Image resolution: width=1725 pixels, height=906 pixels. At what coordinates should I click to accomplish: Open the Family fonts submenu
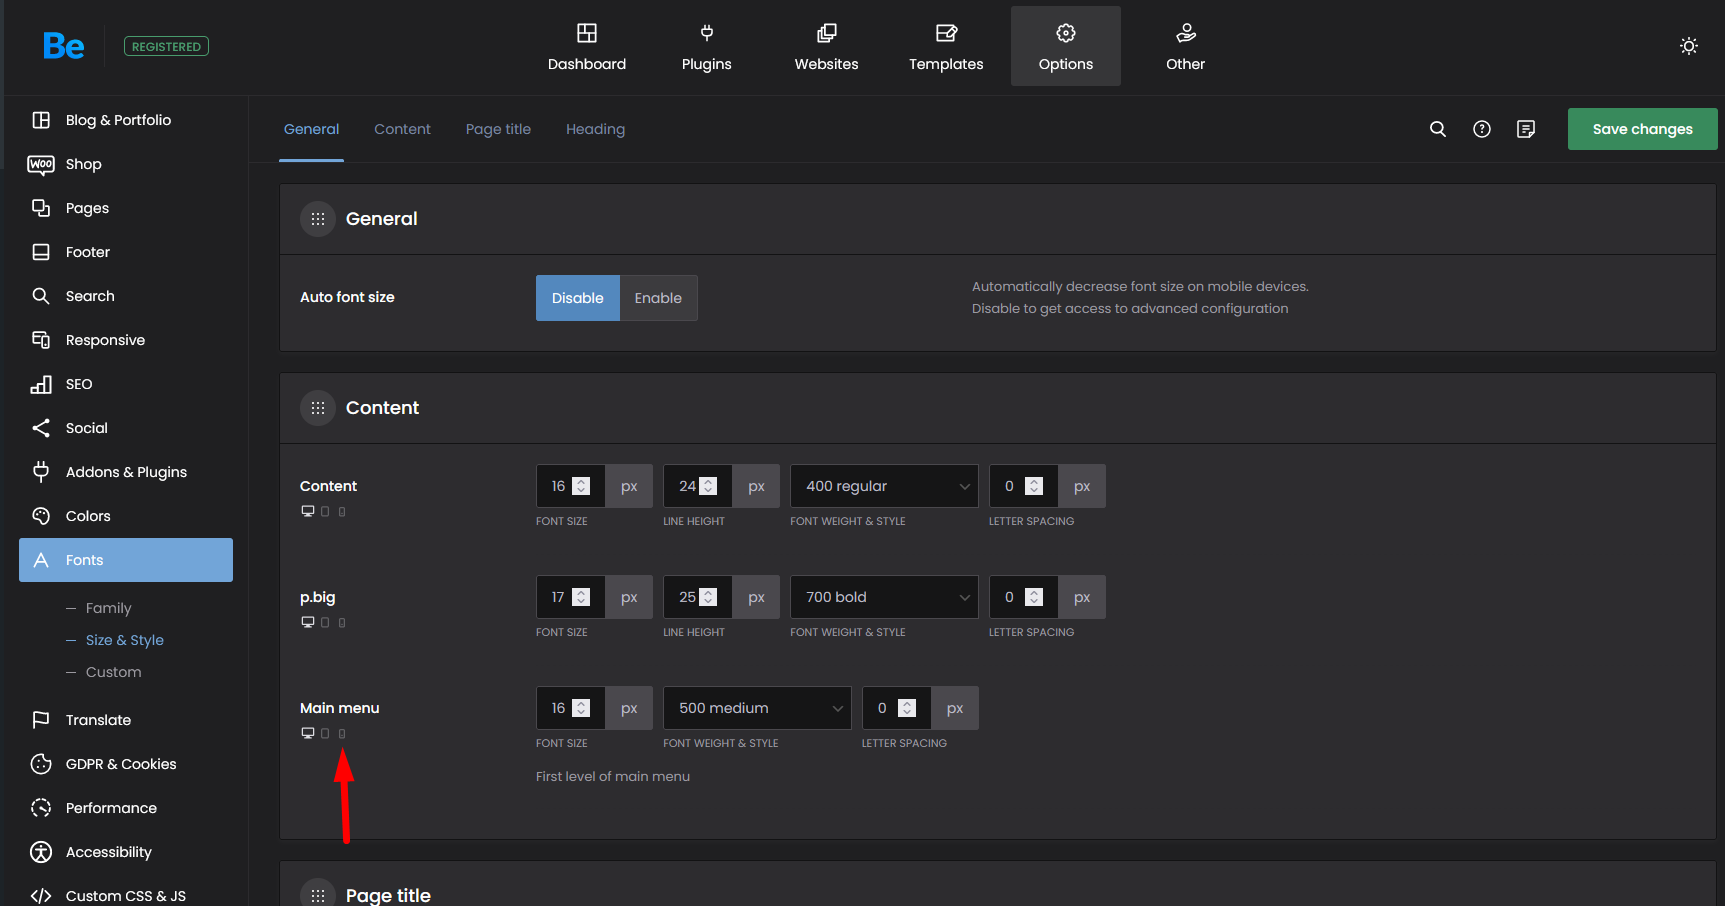click(108, 608)
